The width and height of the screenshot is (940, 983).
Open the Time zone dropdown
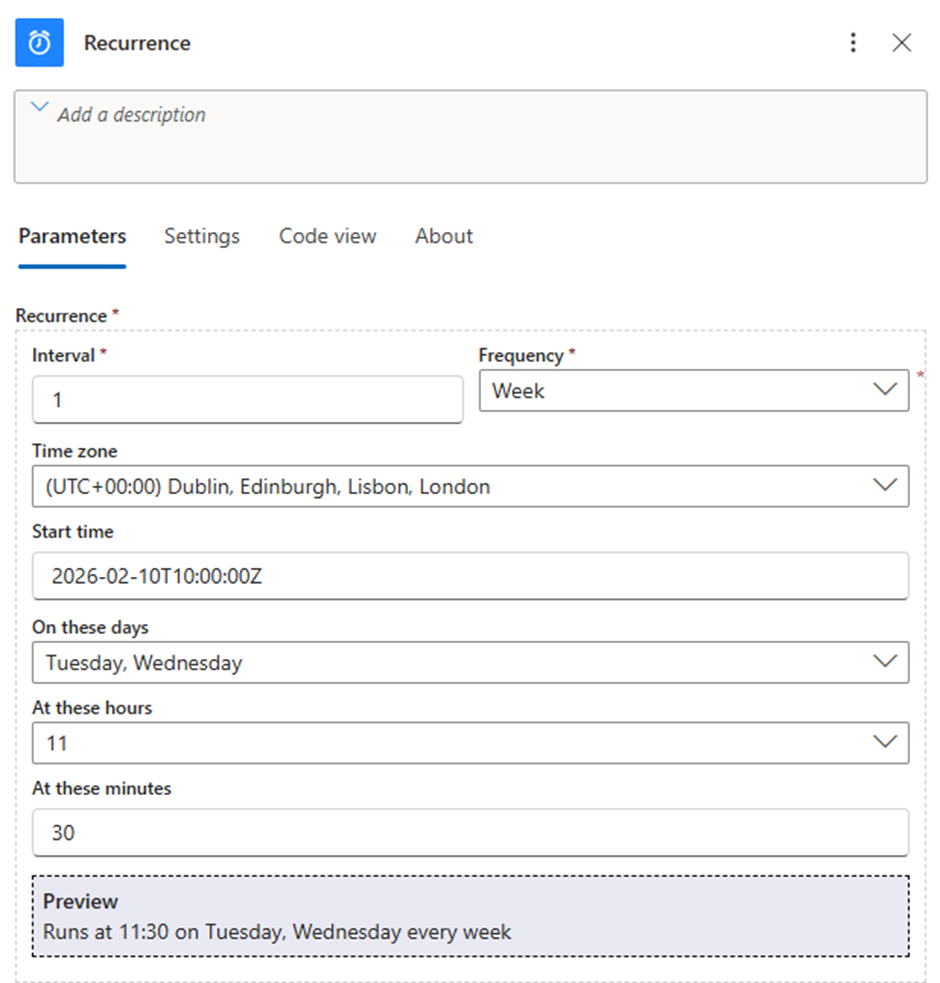pyautogui.click(x=450, y=487)
